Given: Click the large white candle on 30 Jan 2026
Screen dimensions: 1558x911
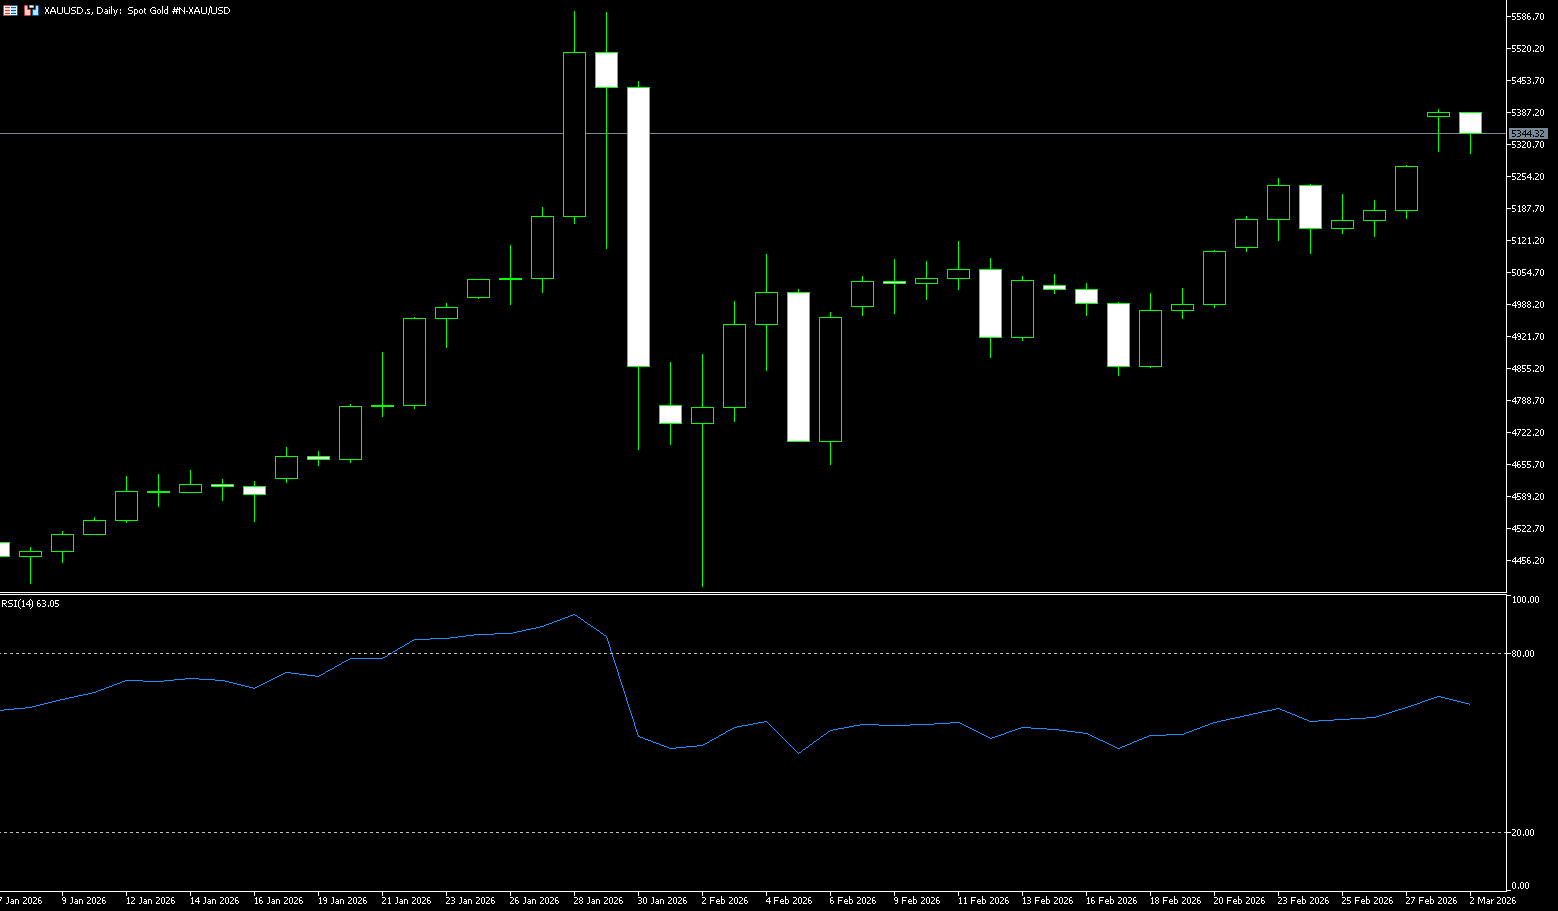Looking at the screenshot, I should [638, 226].
